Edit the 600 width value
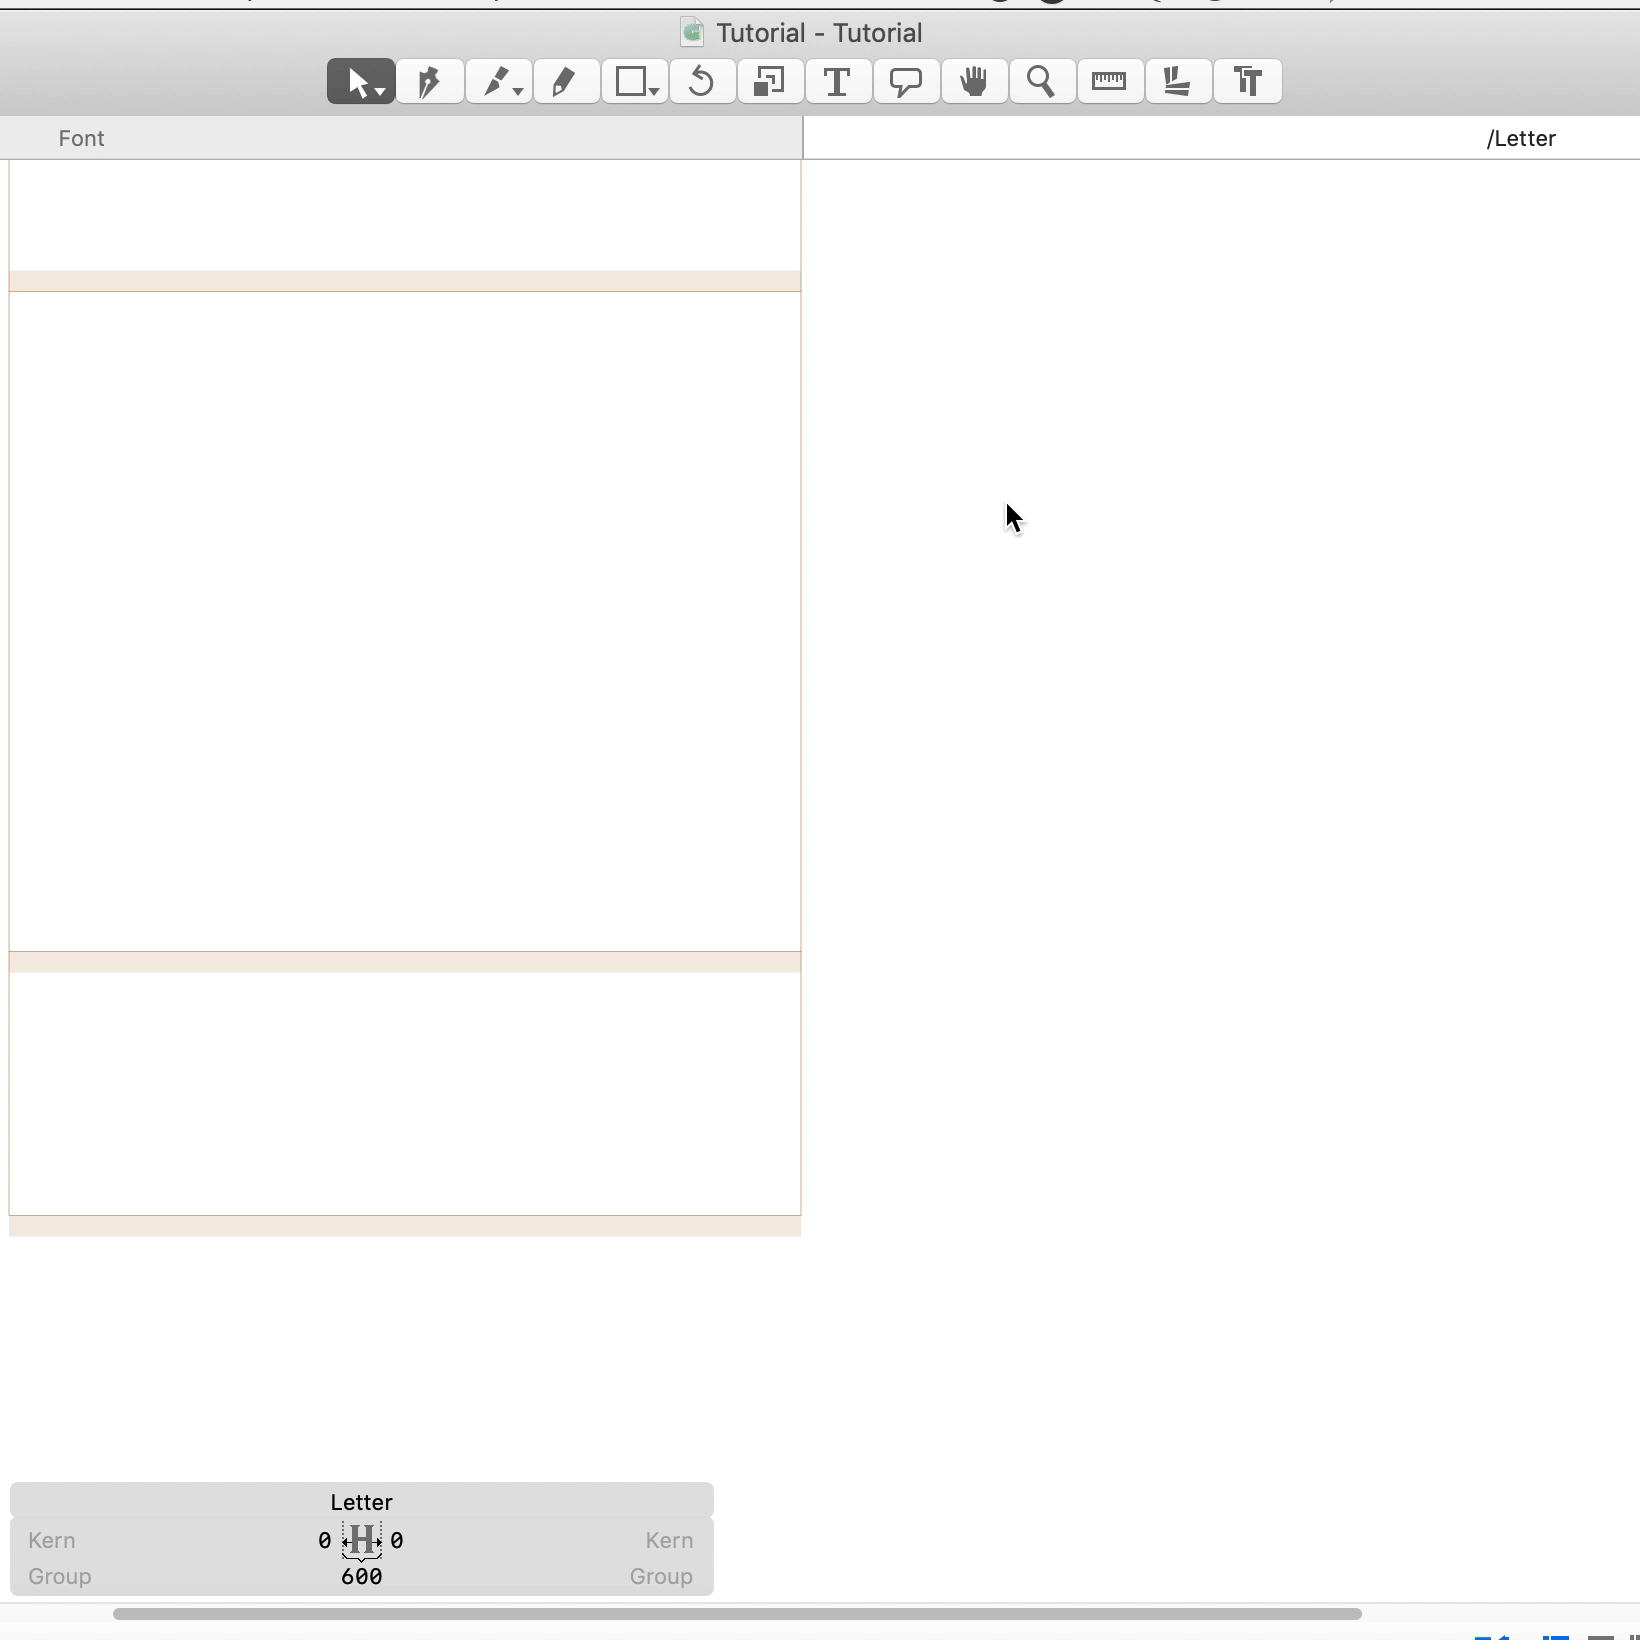The image size is (1640, 1640). pyautogui.click(x=362, y=1577)
